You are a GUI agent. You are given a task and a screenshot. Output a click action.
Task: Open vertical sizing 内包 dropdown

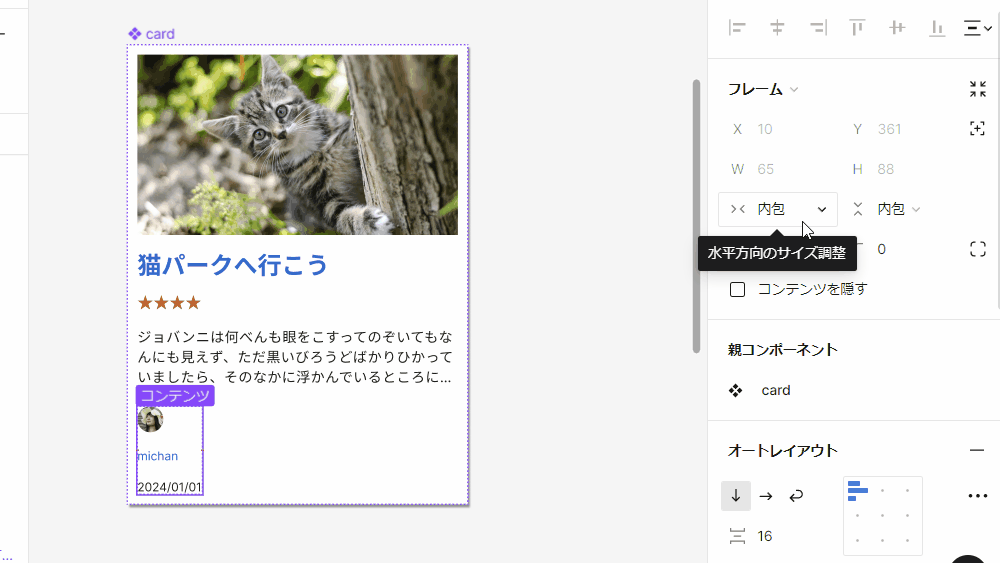pos(887,209)
